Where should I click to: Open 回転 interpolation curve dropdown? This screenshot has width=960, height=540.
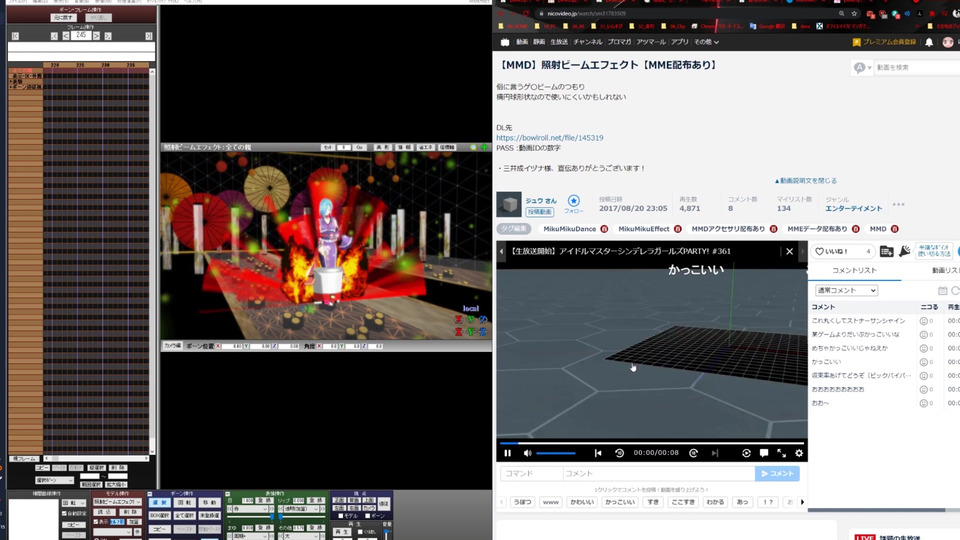click(x=73, y=503)
